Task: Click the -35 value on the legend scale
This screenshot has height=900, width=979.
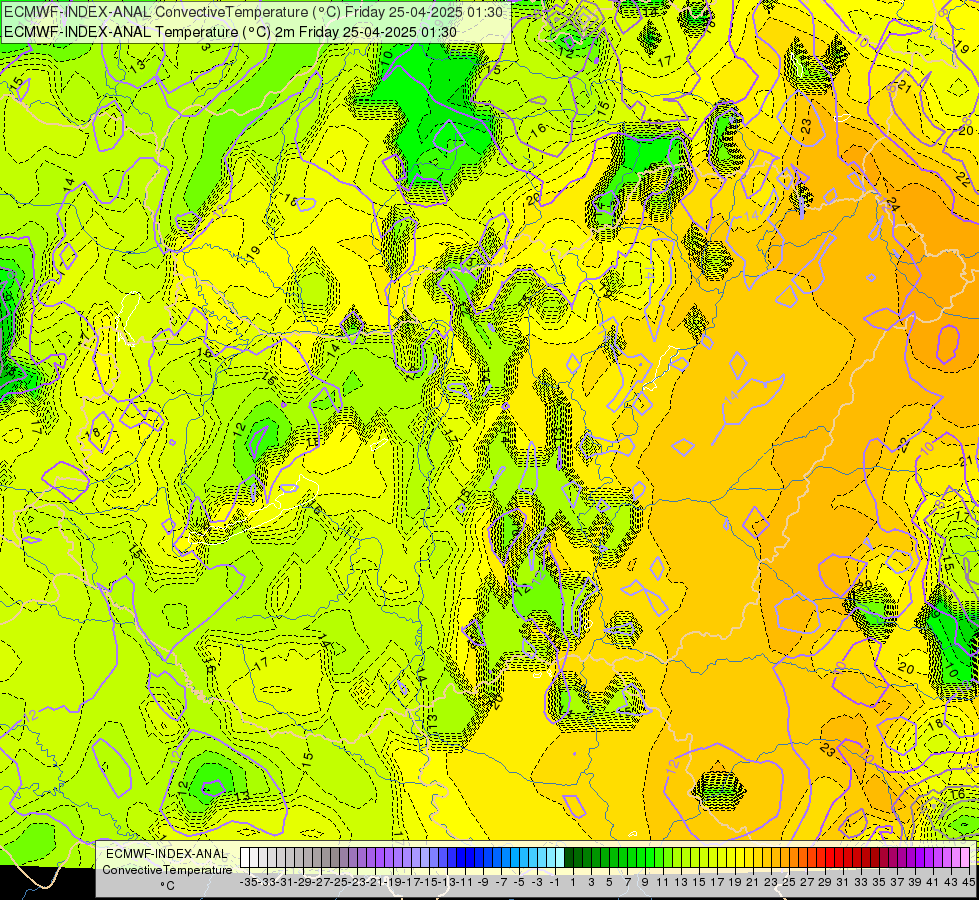Action: 249,883
